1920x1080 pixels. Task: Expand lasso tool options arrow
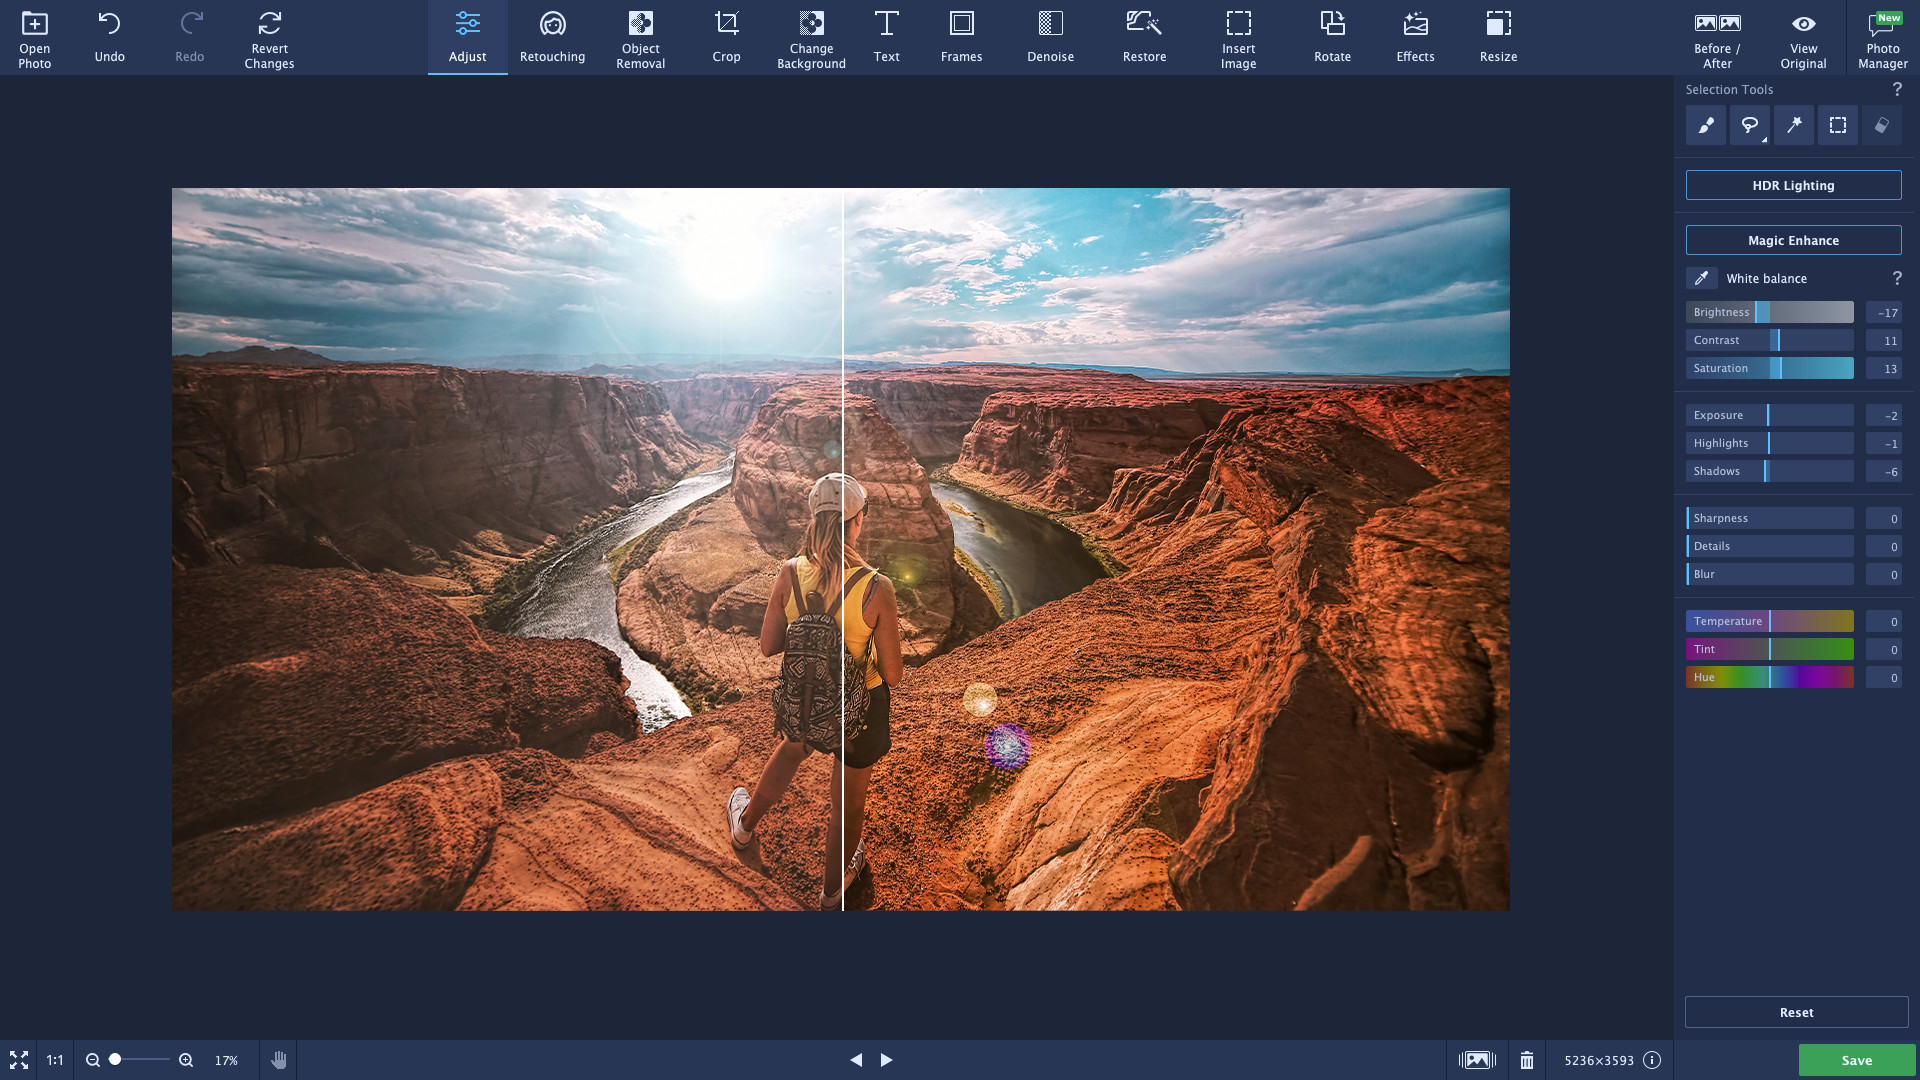point(1765,140)
